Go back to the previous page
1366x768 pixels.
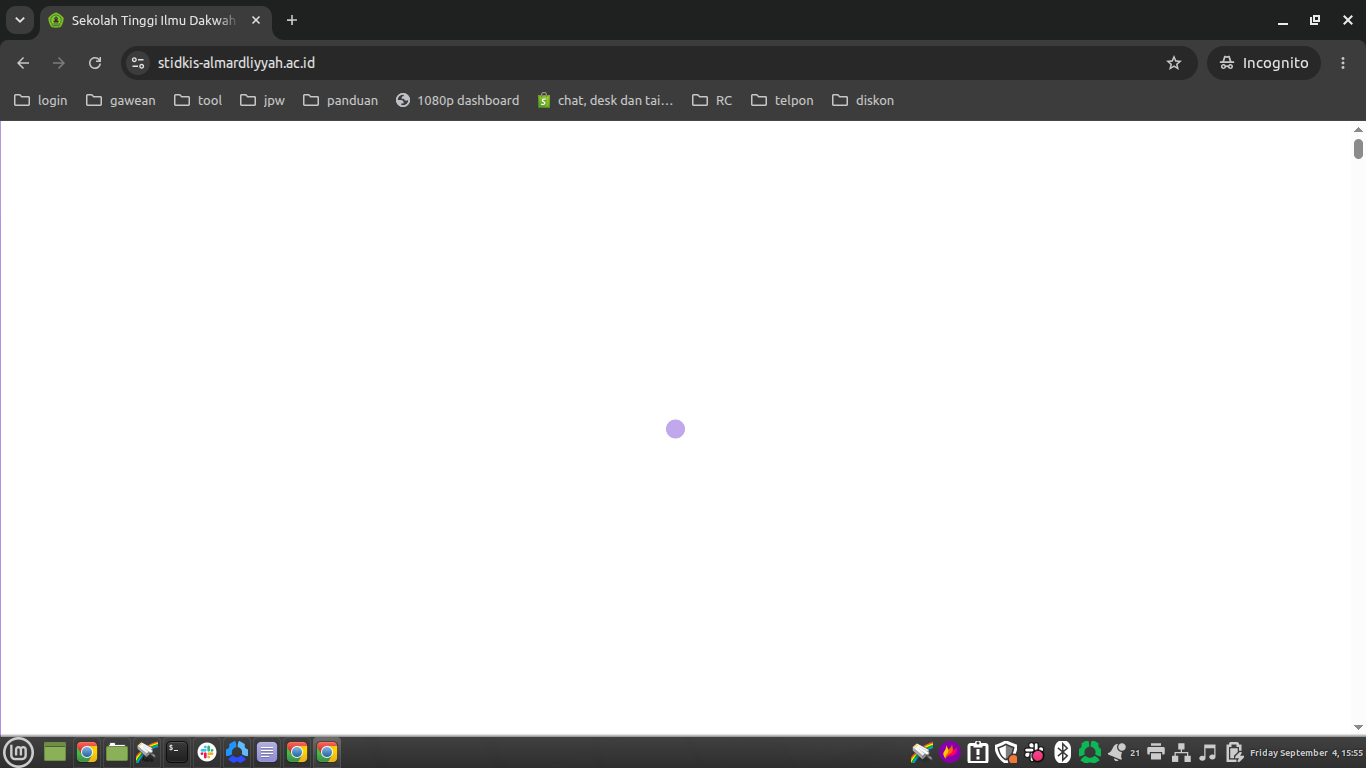pos(23,63)
